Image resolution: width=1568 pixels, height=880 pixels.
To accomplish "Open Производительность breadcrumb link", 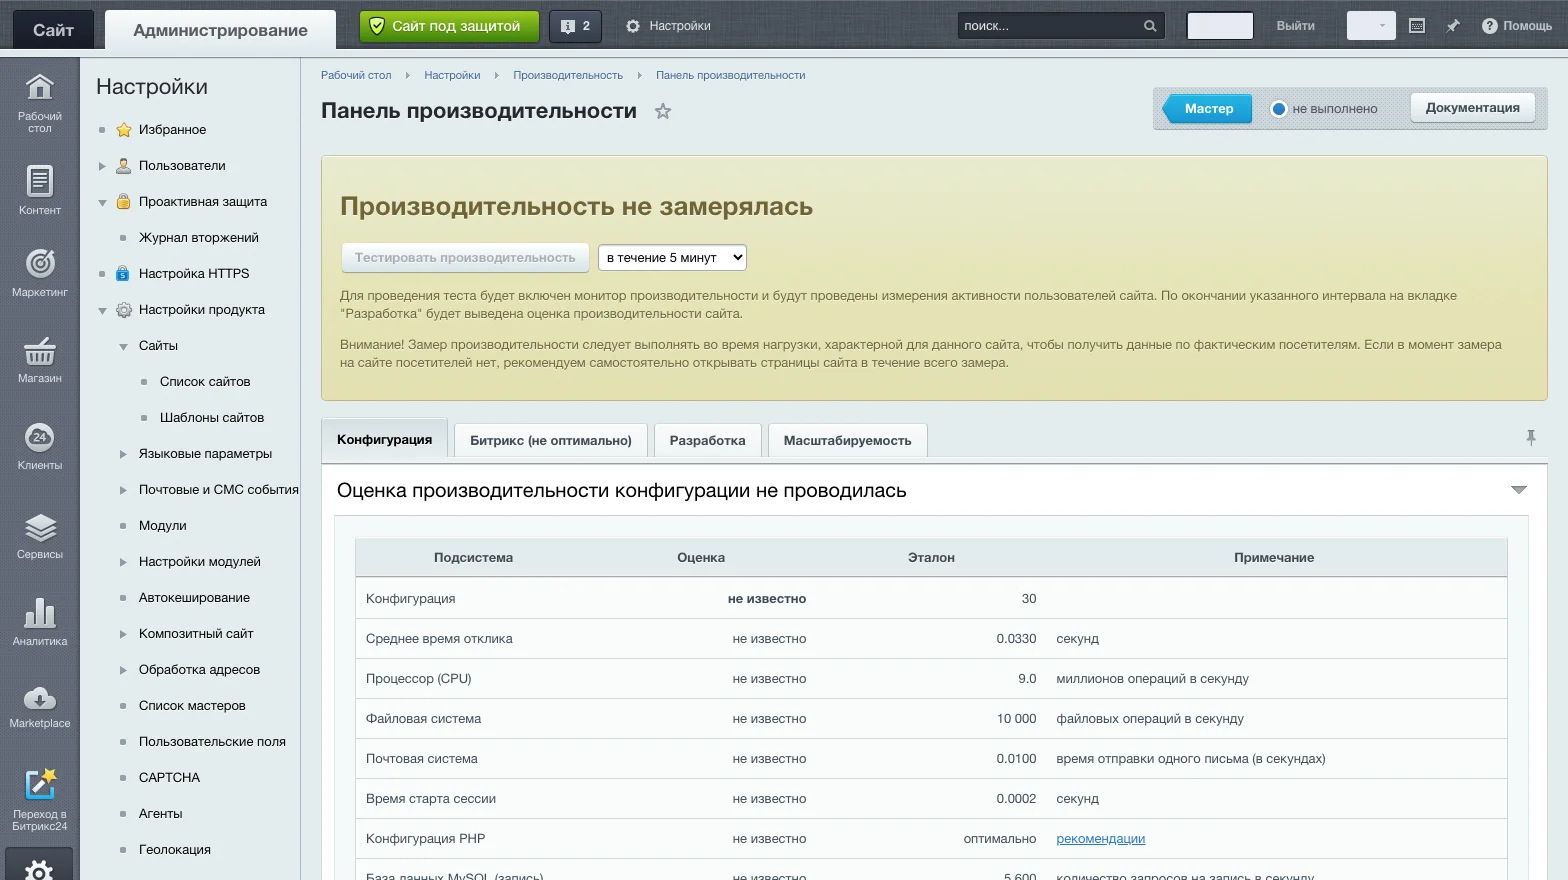I will click(x=568, y=75).
